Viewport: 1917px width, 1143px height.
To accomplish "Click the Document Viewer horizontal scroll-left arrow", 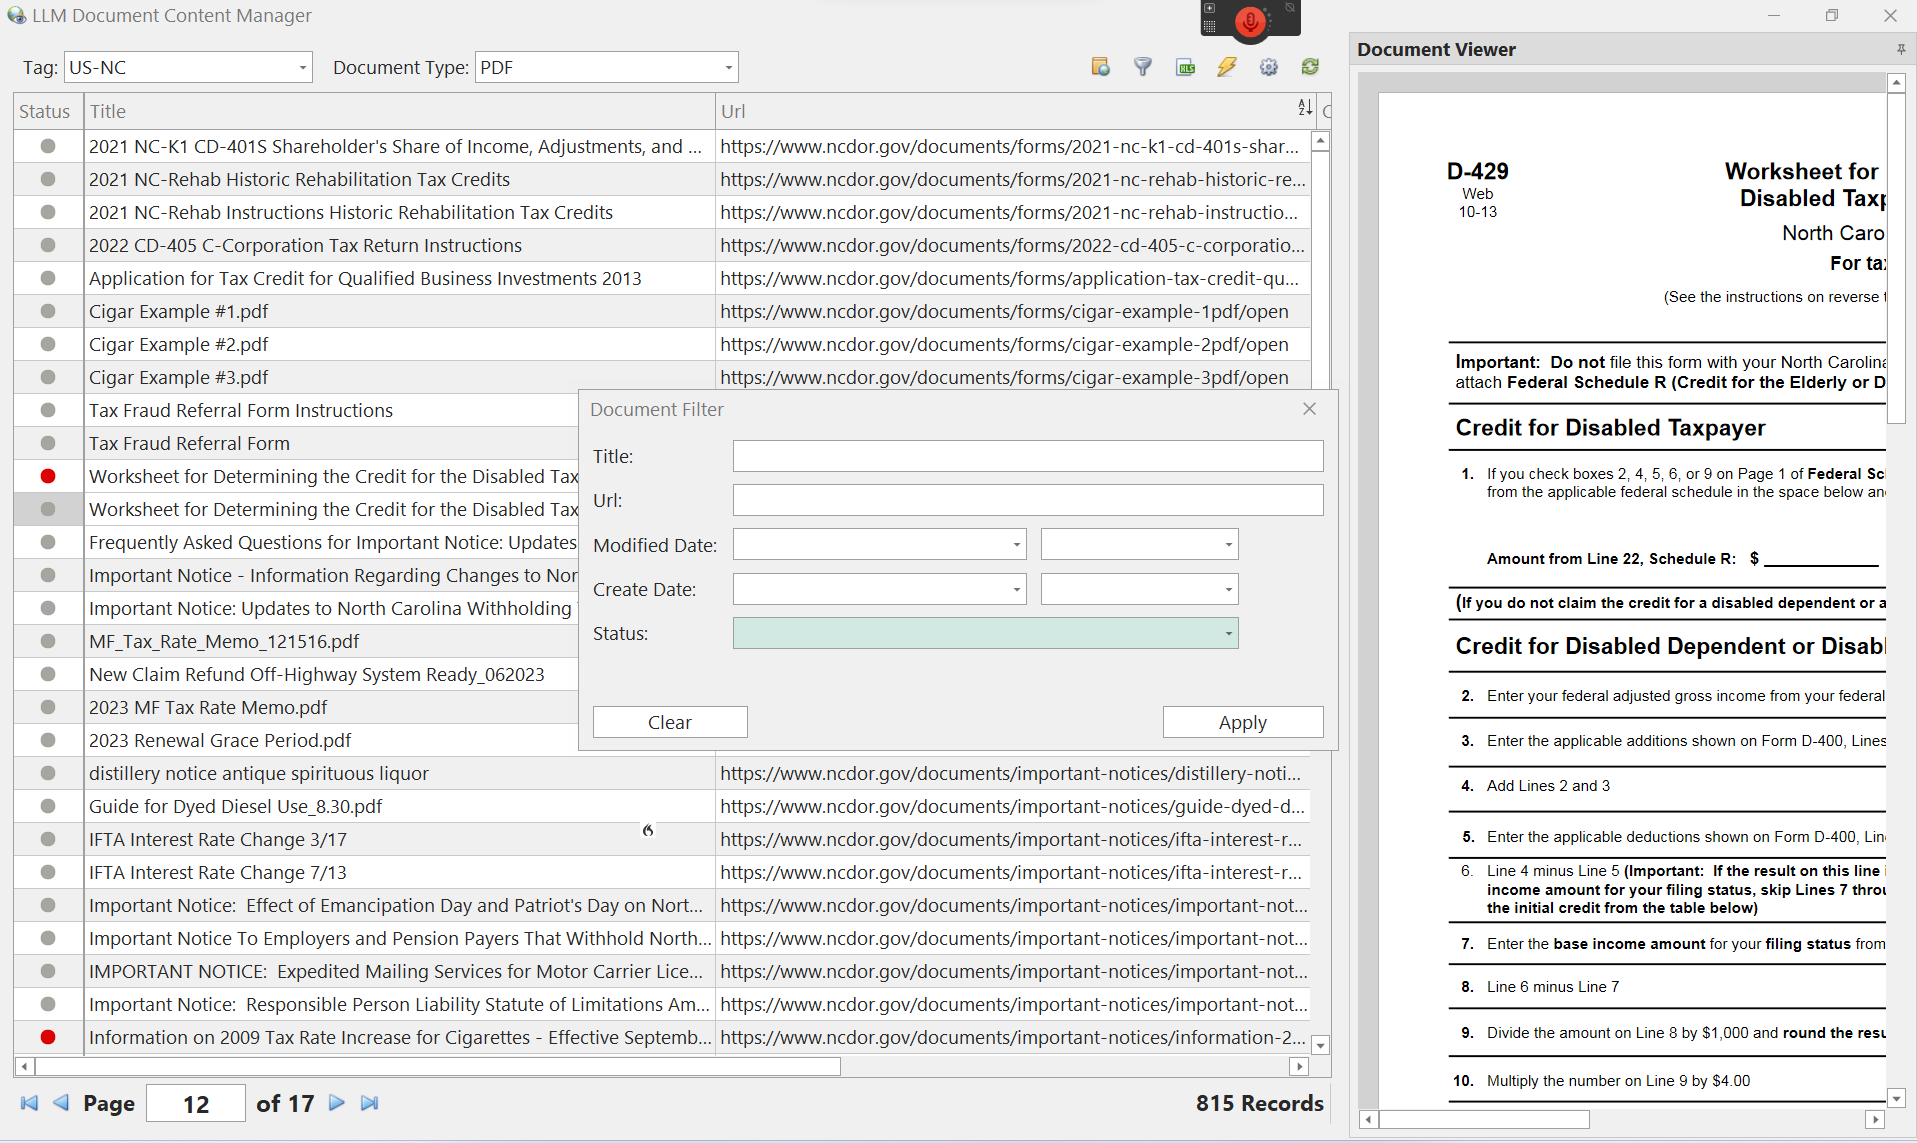I will click(1369, 1120).
